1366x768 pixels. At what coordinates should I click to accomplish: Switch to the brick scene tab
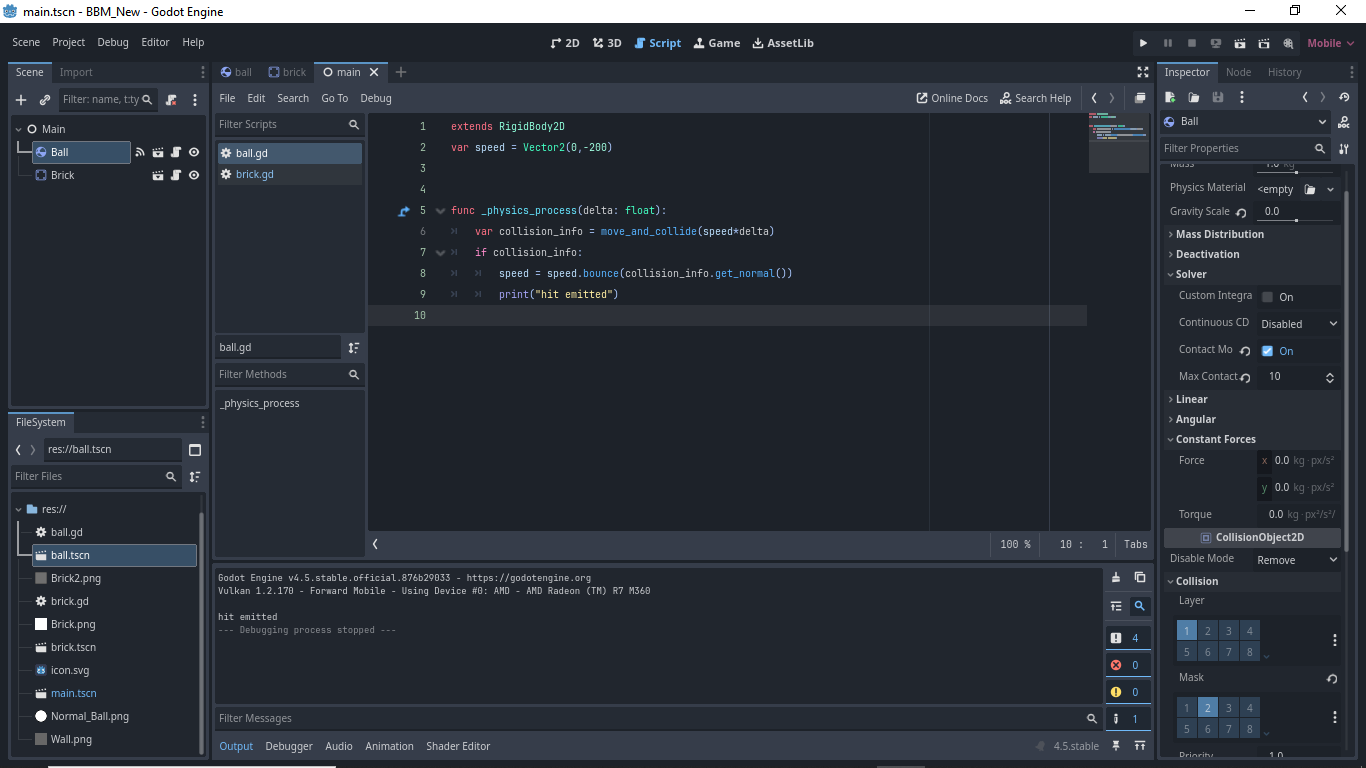[287, 72]
